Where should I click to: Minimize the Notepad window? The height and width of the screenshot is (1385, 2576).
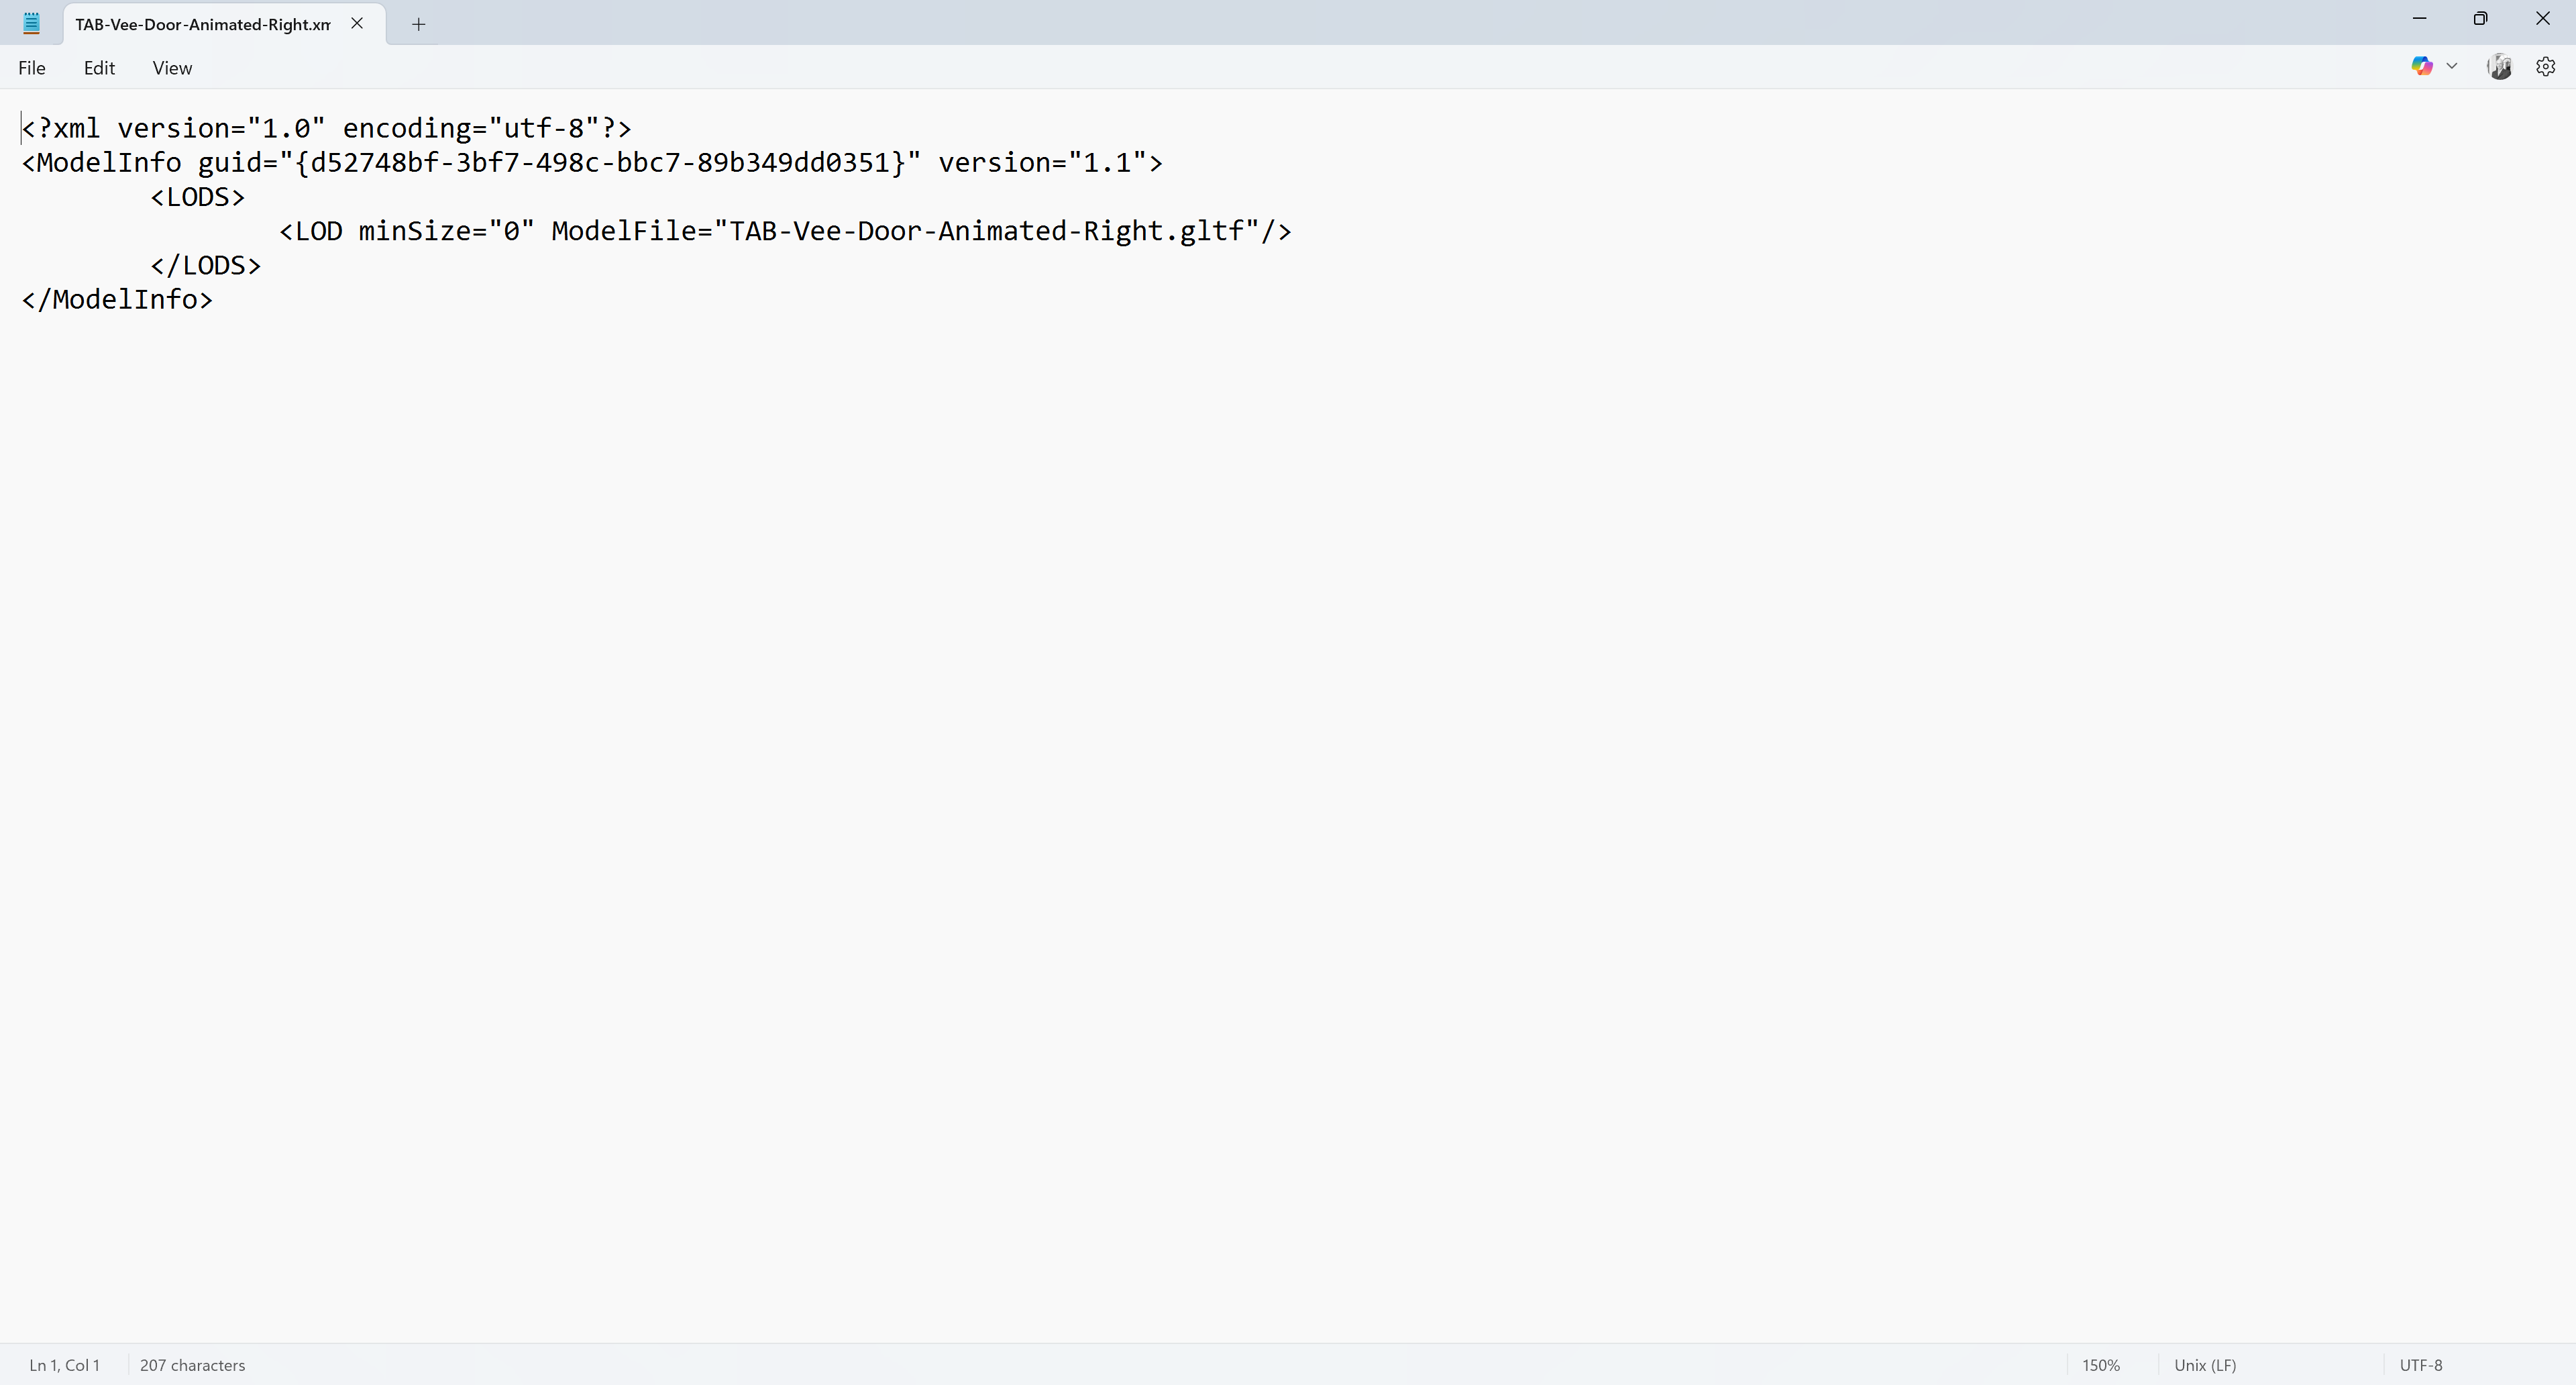(2419, 18)
